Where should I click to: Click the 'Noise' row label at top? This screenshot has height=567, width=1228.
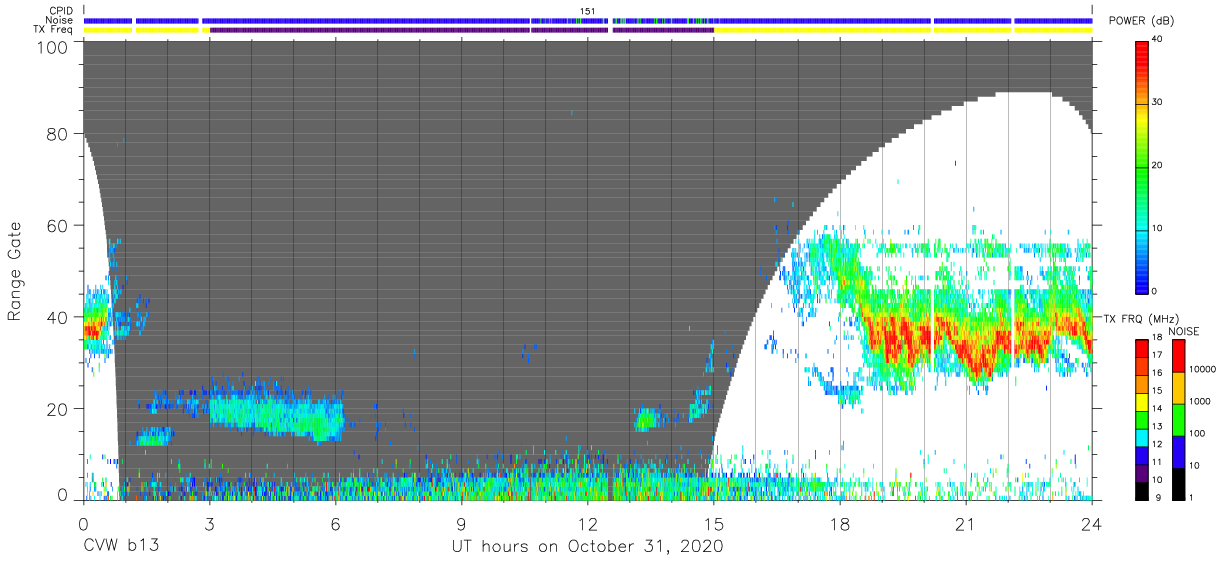[x=61, y=20]
